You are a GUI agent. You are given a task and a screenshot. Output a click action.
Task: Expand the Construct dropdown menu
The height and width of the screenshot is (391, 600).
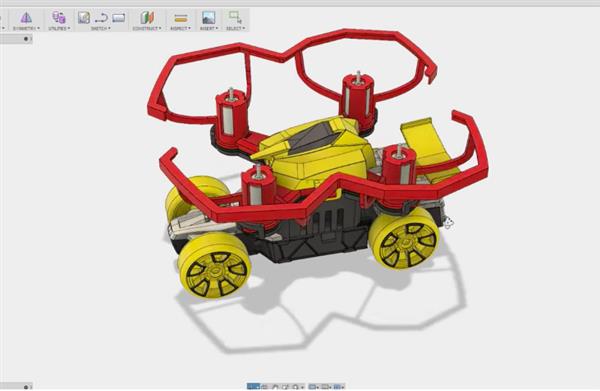(147, 29)
